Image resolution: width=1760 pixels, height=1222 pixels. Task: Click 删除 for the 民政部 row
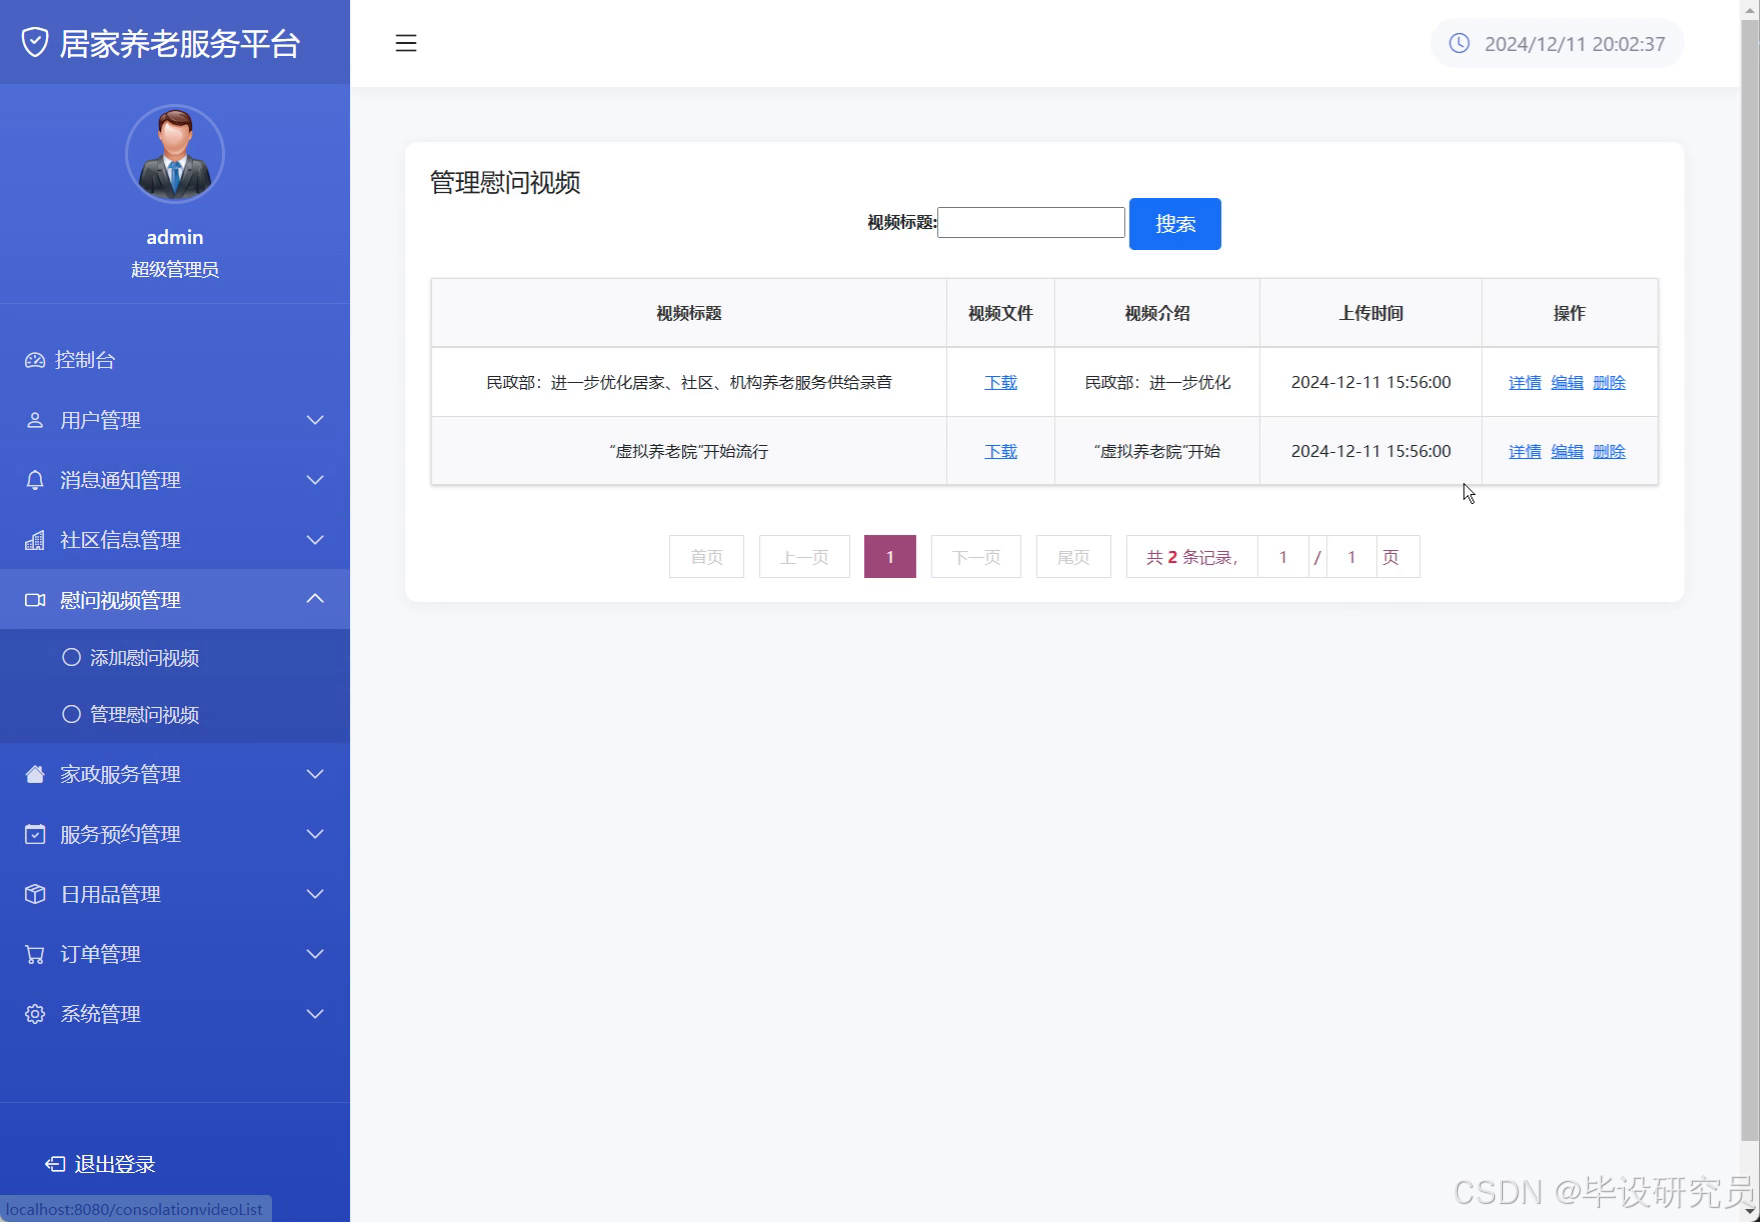1609,382
